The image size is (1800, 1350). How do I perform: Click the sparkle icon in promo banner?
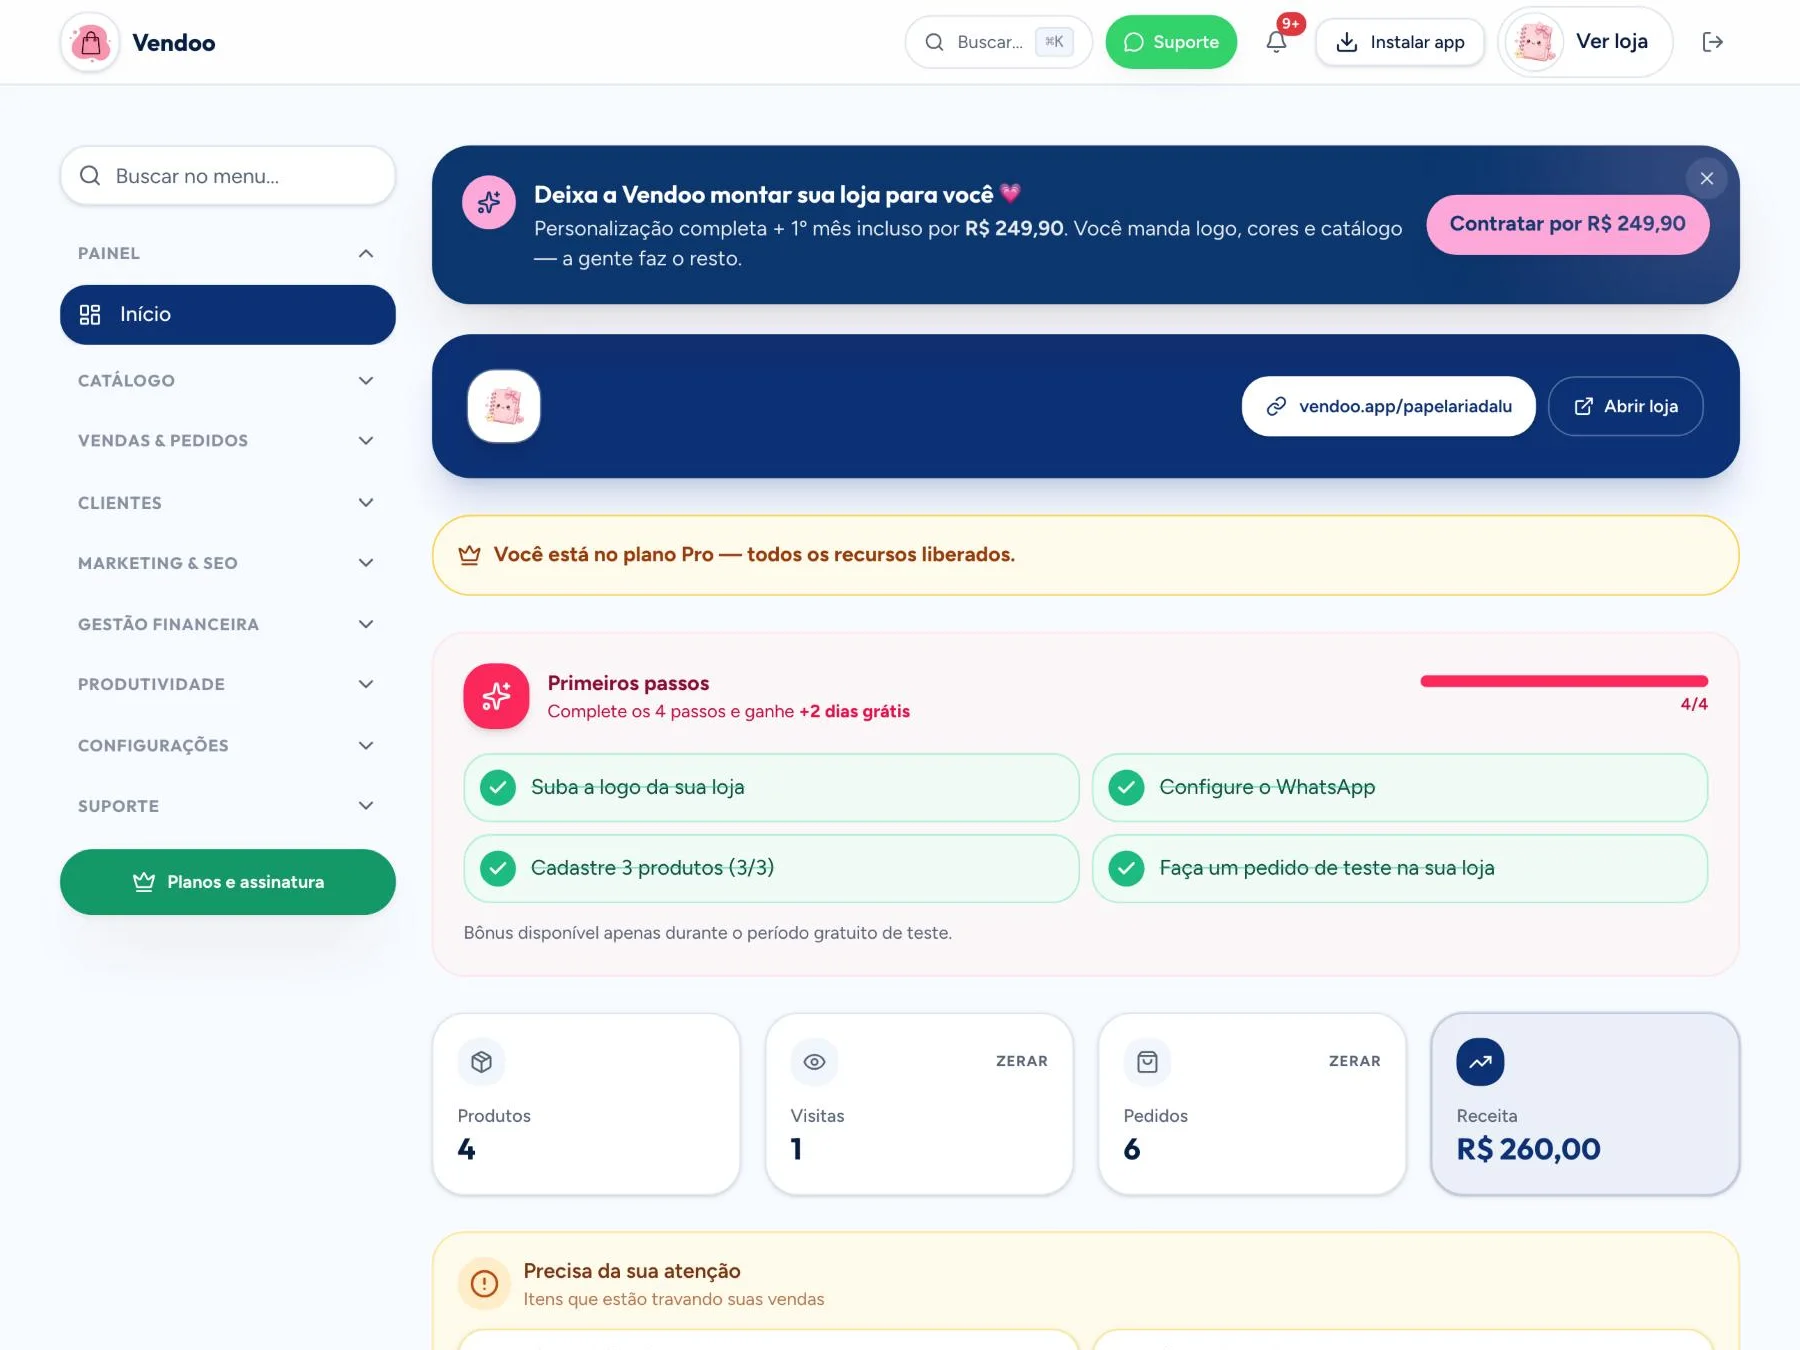(489, 203)
